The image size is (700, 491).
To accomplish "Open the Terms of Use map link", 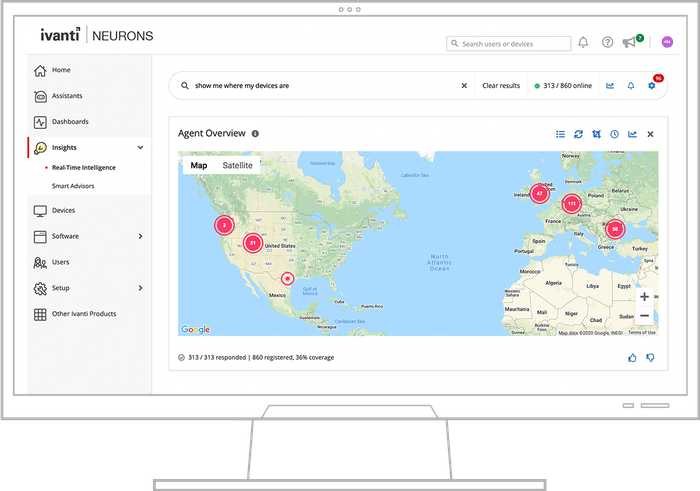I will (641, 332).
